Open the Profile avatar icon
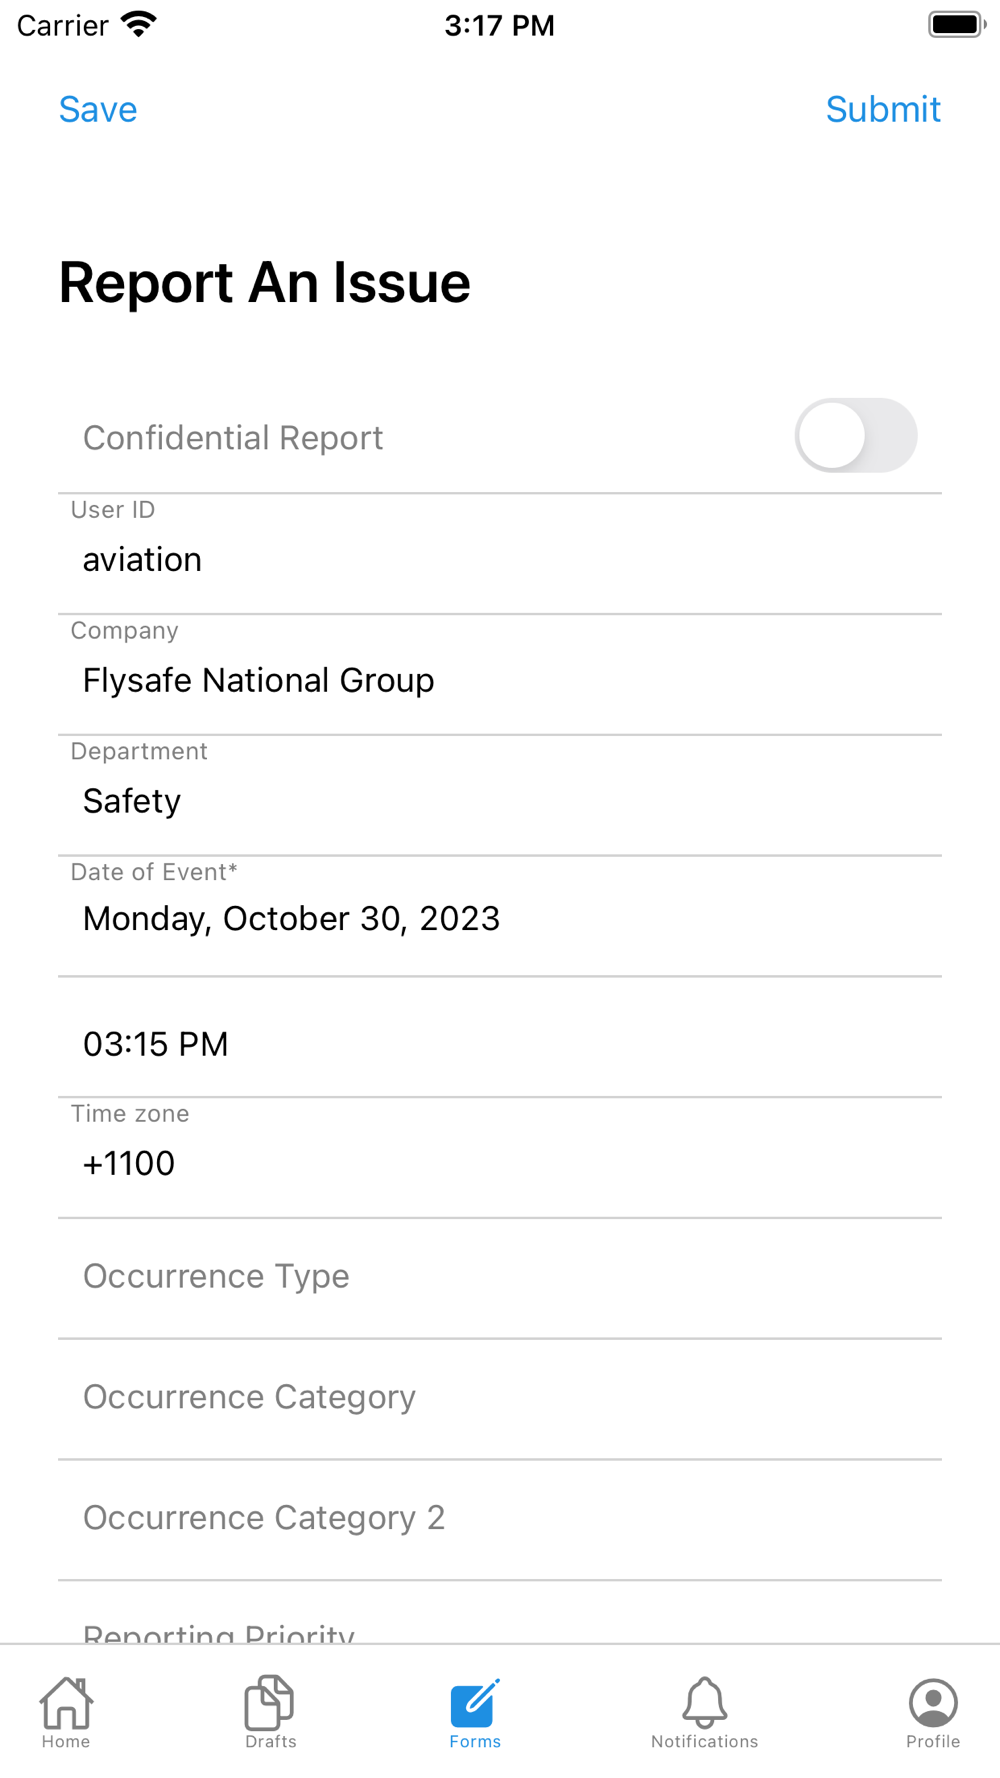 pyautogui.click(x=933, y=1704)
